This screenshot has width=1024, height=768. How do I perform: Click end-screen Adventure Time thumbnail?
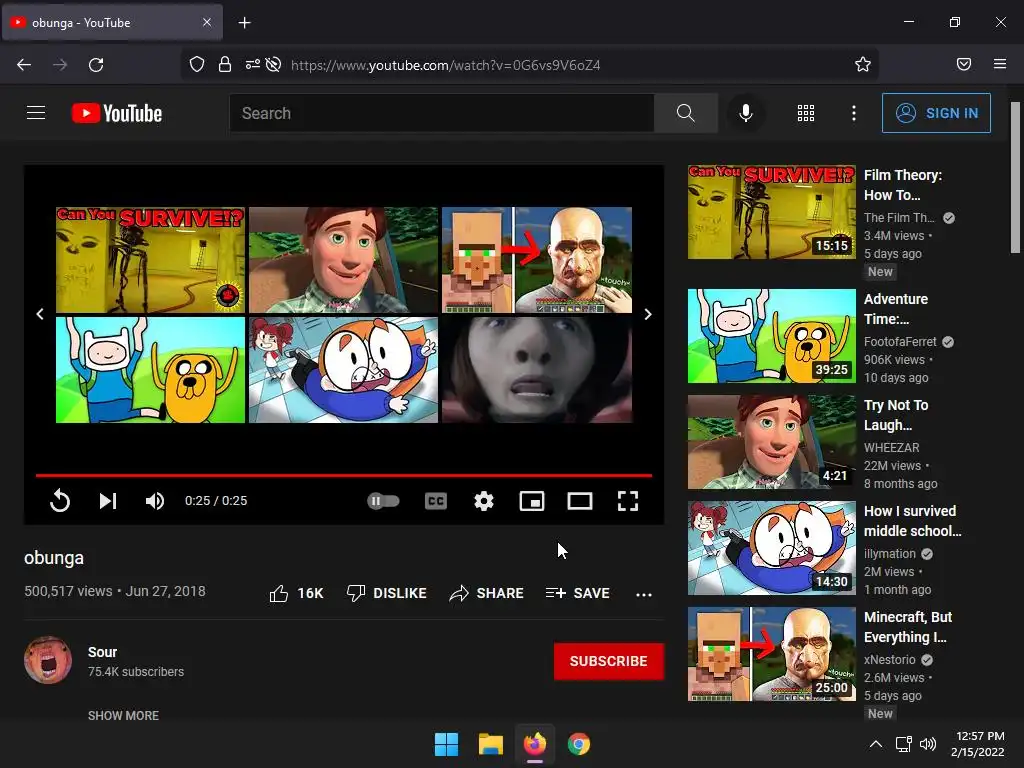pos(150,370)
